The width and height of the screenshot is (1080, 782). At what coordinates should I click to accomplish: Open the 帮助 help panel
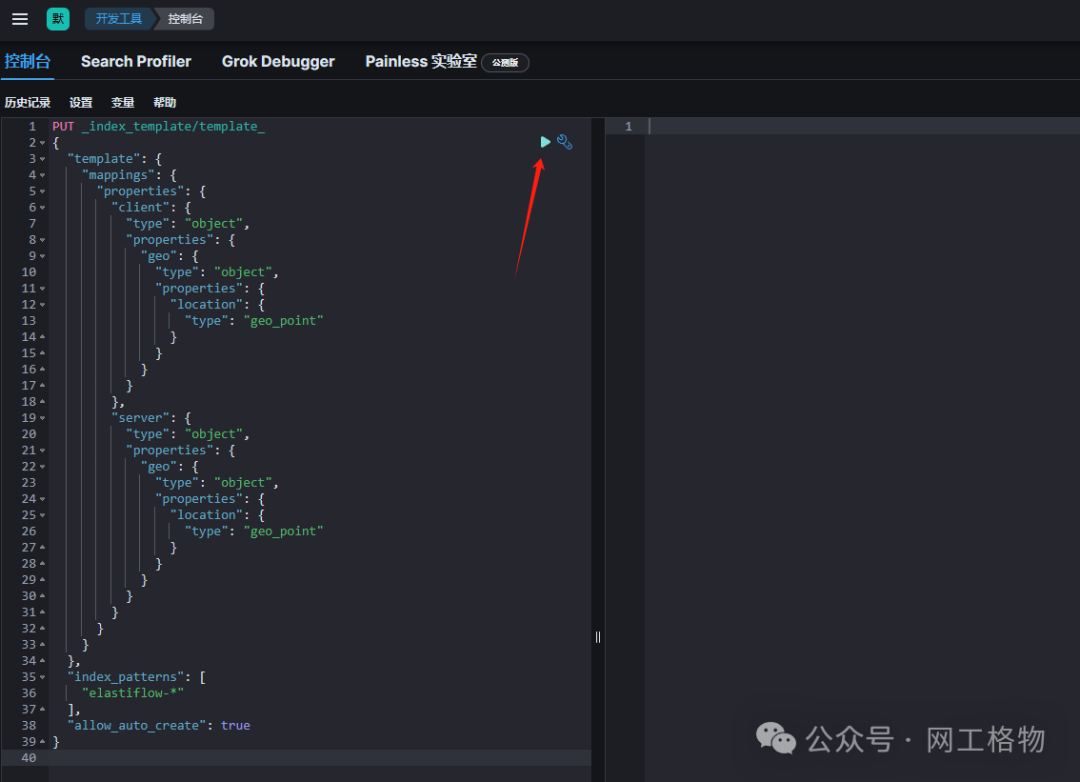tap(165, 102)
